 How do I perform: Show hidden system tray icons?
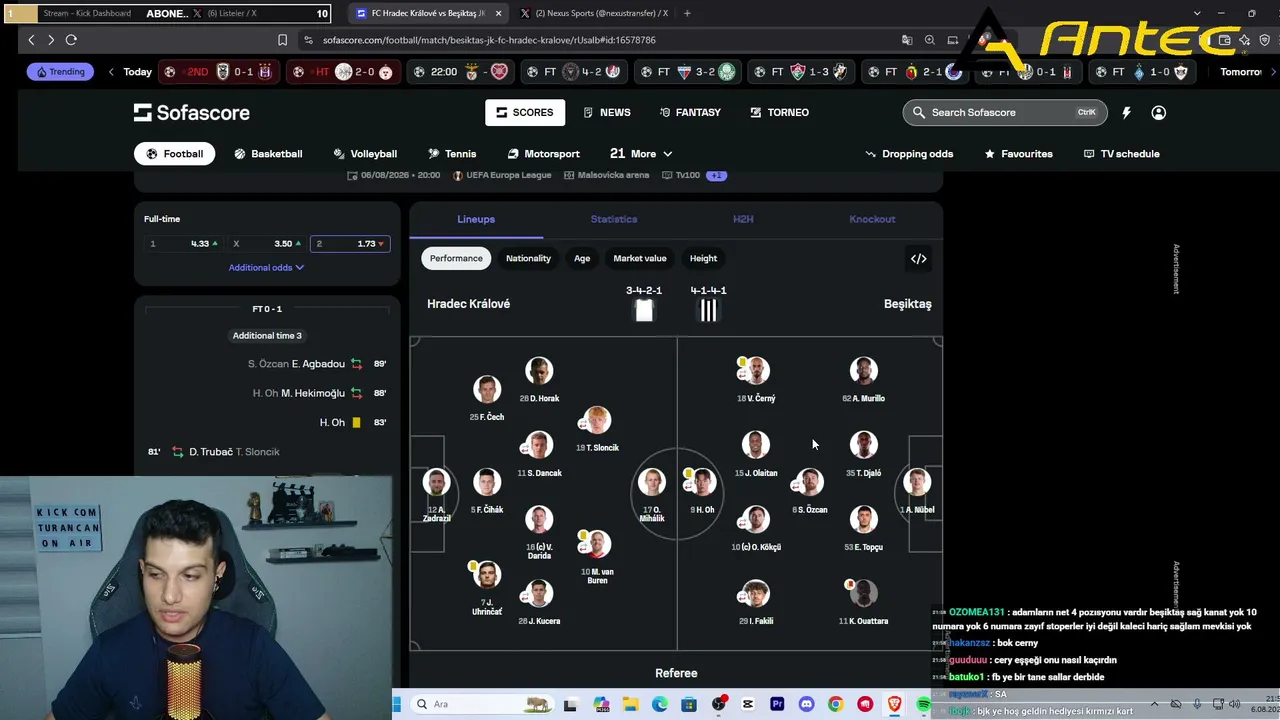(x=1153, y=704)
